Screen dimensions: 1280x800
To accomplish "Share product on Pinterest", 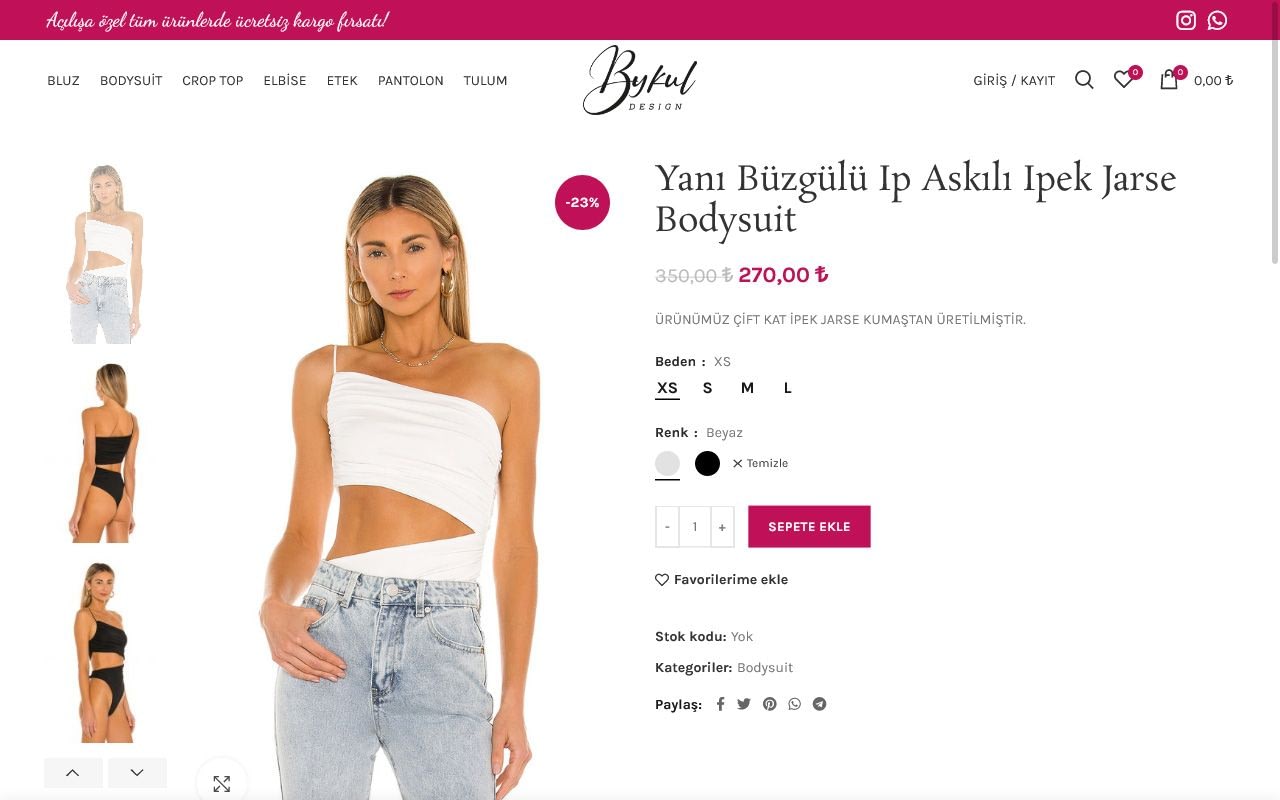I will (x=770, y=704).
